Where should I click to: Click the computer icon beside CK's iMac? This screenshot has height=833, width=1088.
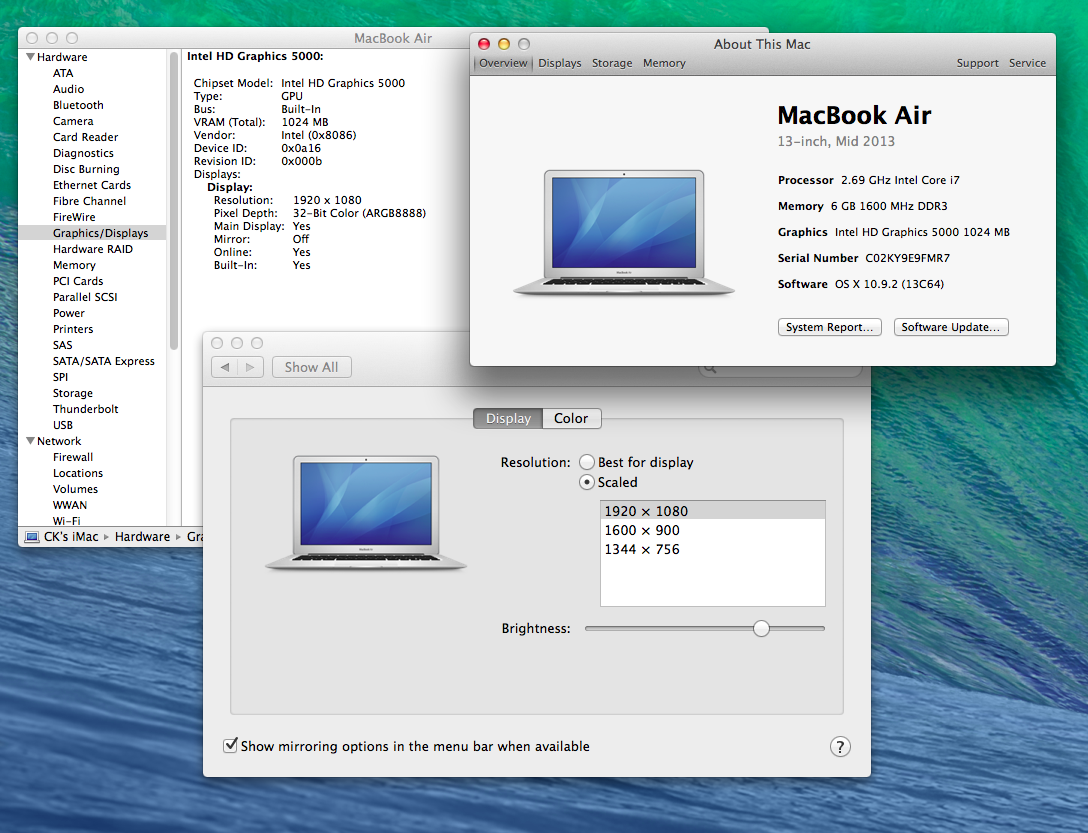[32, 537]
